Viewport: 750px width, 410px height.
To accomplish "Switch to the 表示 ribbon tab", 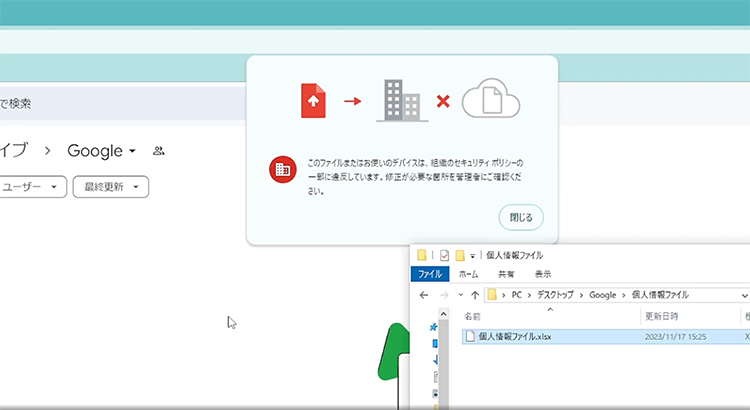I will (x=543, y=274).
